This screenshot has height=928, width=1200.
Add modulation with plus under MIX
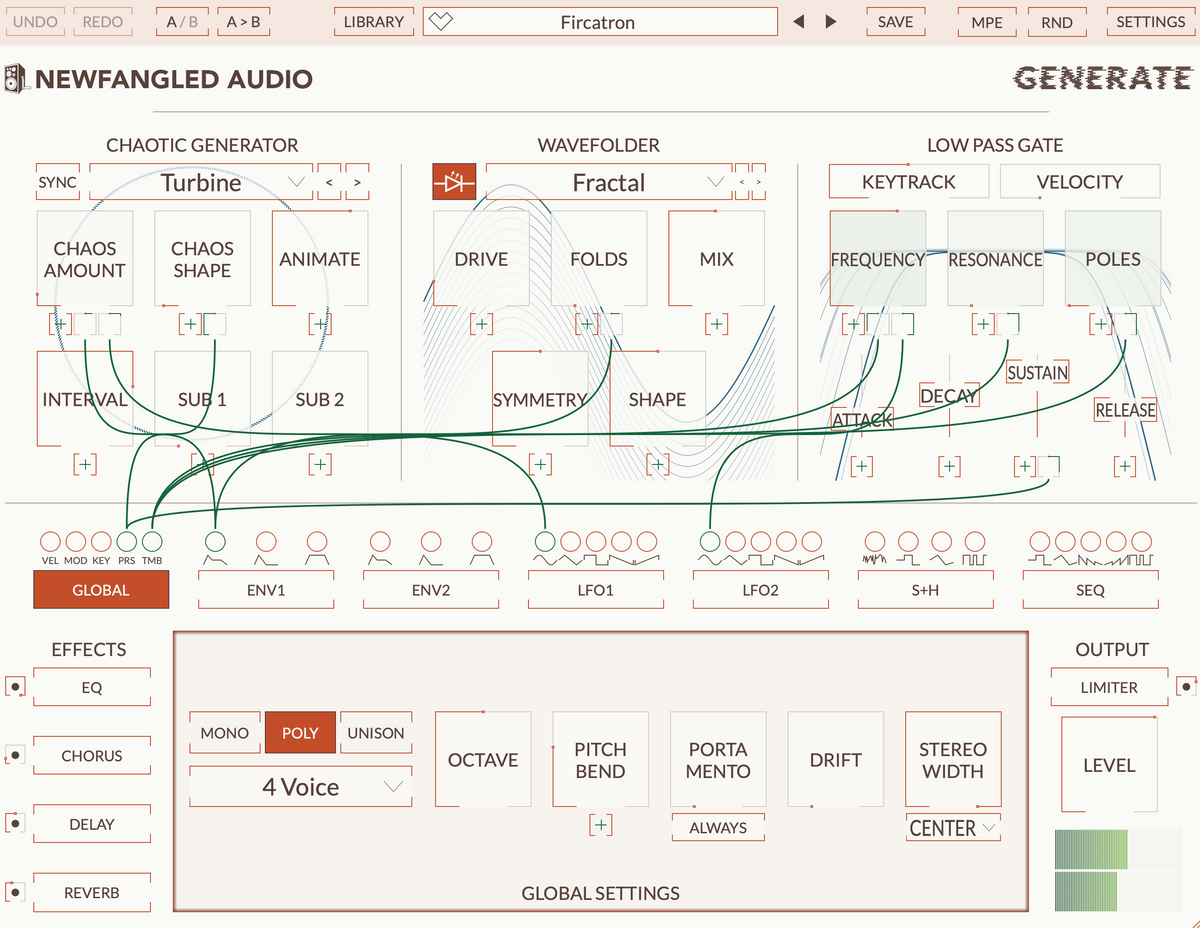716,324
